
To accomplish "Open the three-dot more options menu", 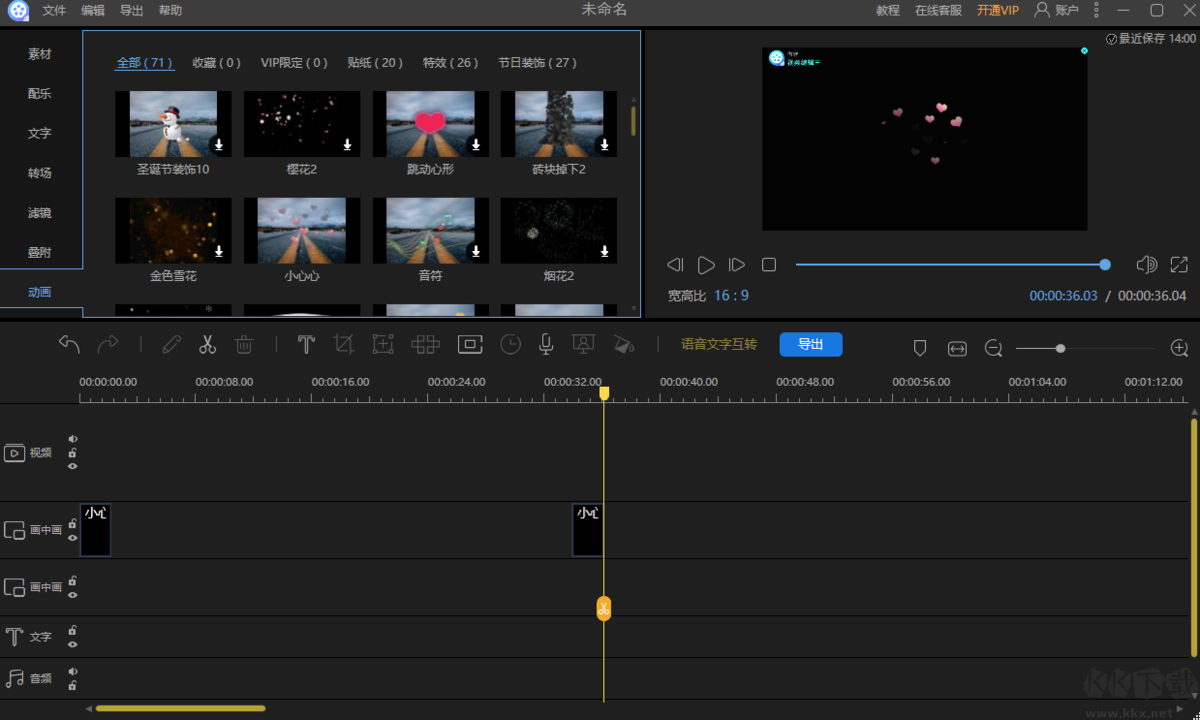I will tap(1096, 10).
